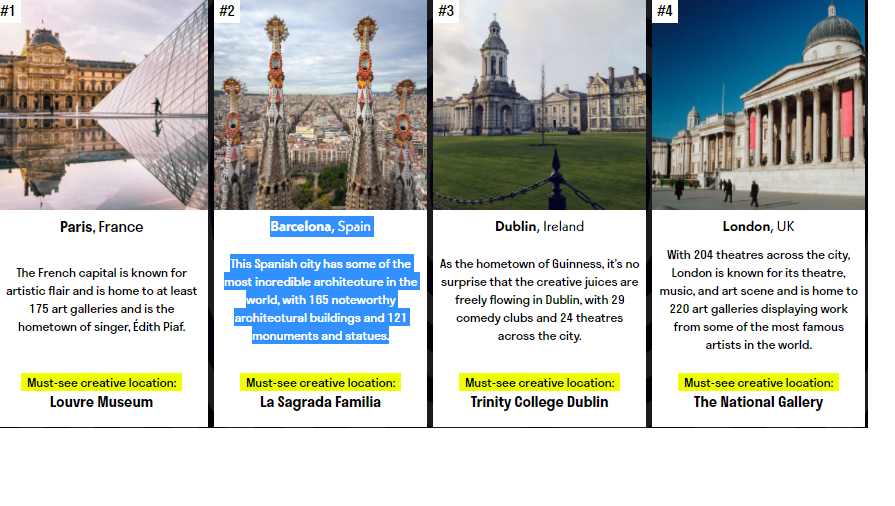Viewport: 895px width, 506px height.
Task: Click the 'Paris, France' heading
Action: click(x=102, y=227)
